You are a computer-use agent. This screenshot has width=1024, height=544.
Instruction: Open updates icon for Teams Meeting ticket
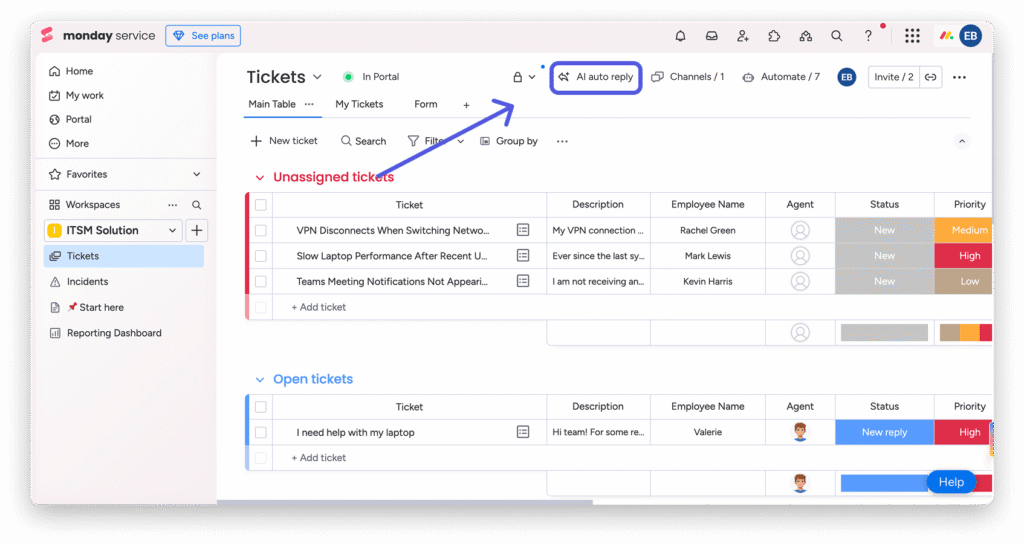[522, 281]
